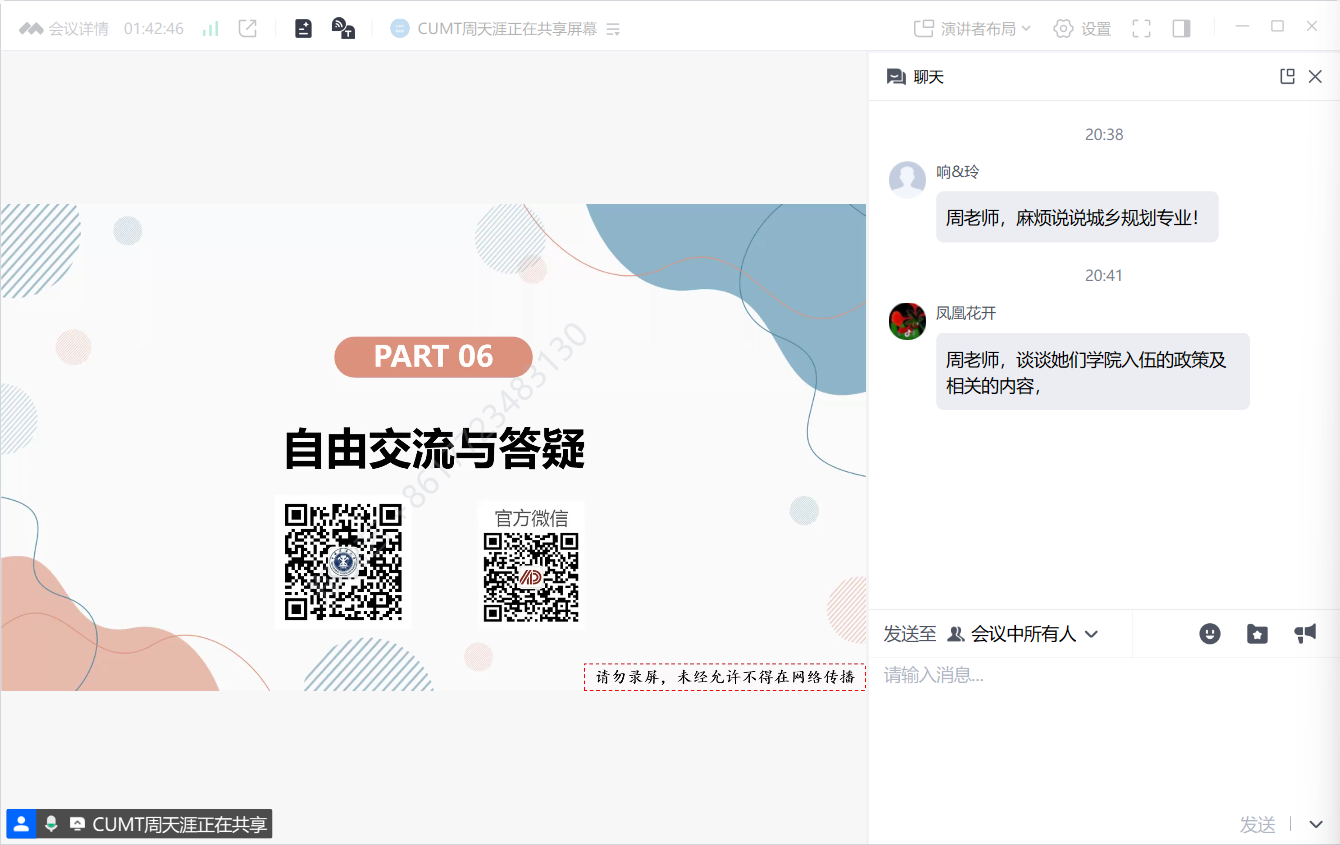Screen dimensions: 1340x845
Task: Open the network signal status indicator
Action: point(210,29)
